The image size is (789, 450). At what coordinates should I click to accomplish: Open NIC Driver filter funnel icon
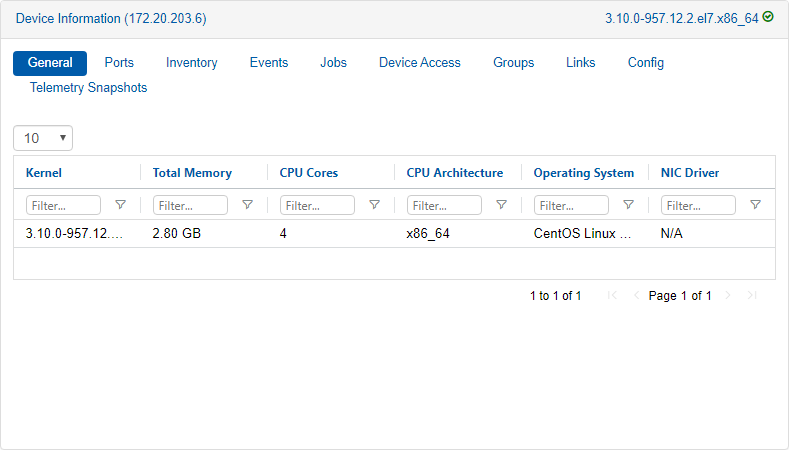(756, 205)
